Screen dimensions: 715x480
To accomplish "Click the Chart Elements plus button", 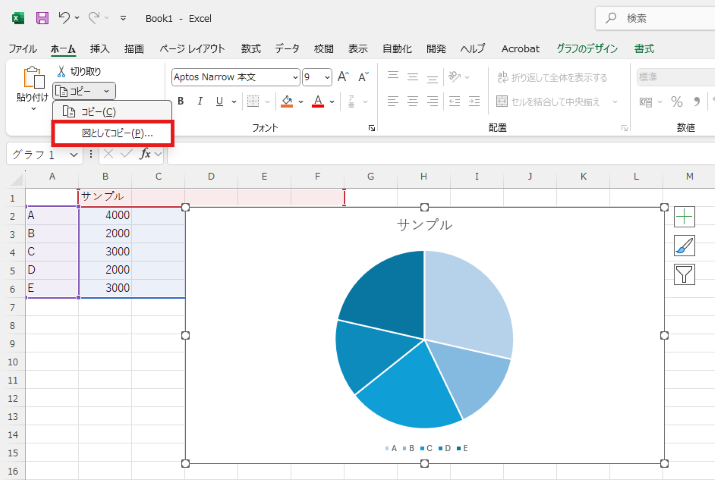I will [684, 217].
